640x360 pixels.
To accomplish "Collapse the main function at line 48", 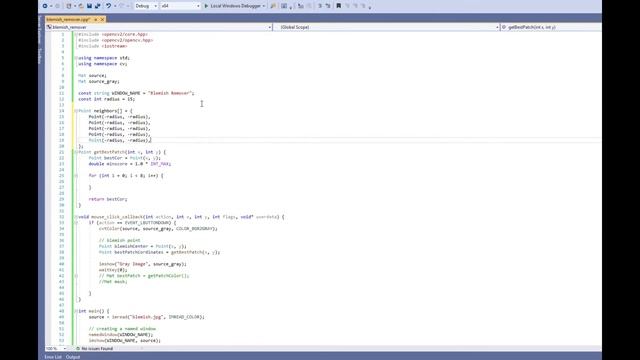I will click(x=76, y=311).
